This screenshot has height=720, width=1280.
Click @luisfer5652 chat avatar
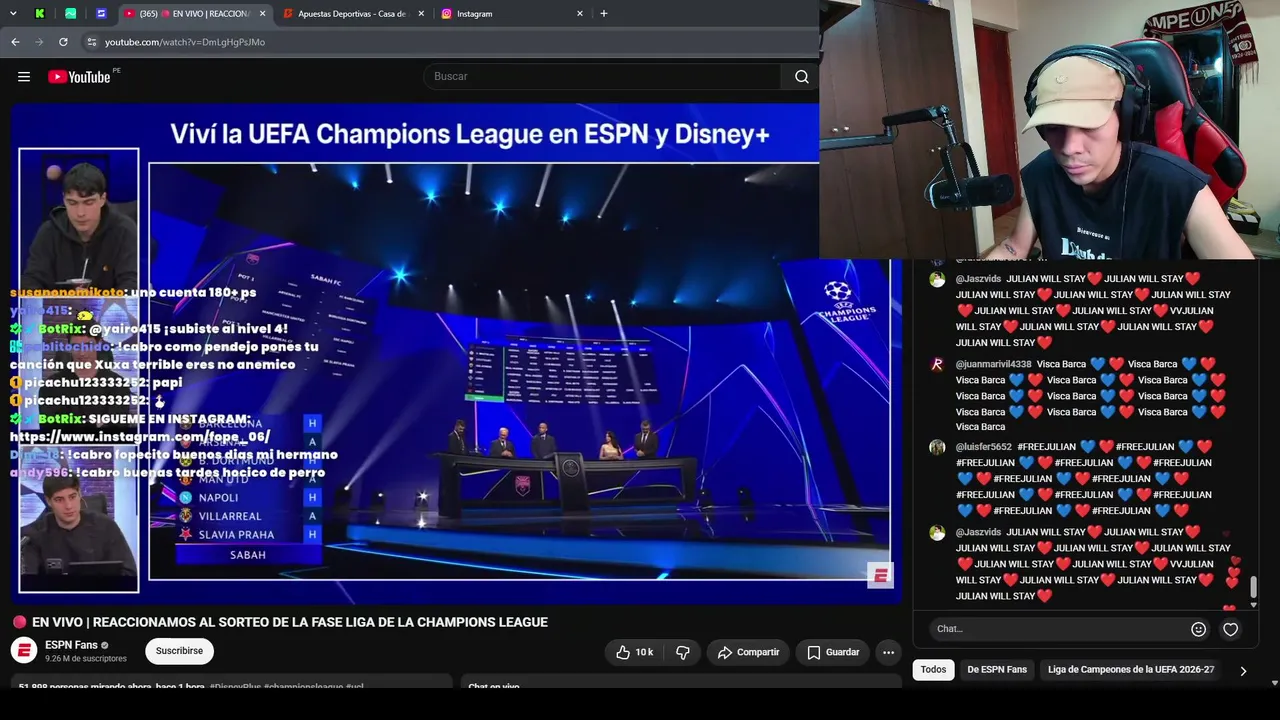click(x=937, y=447)
